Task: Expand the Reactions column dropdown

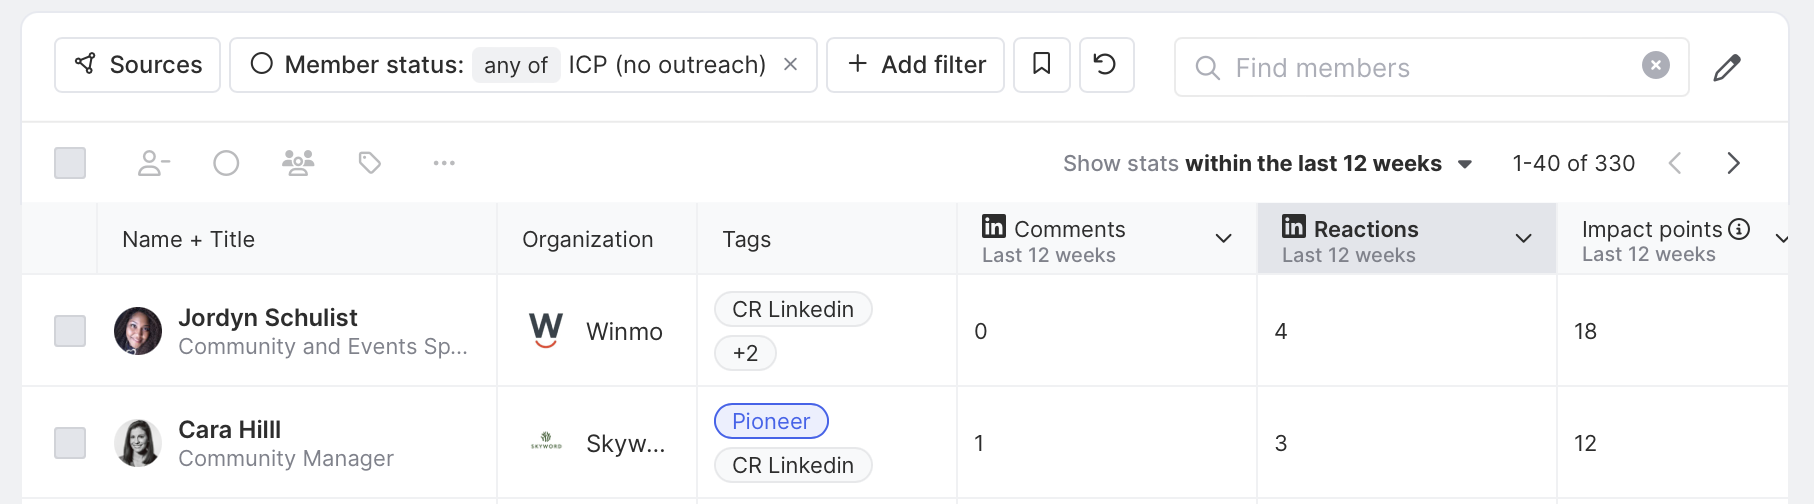Action: (1523, 239)
